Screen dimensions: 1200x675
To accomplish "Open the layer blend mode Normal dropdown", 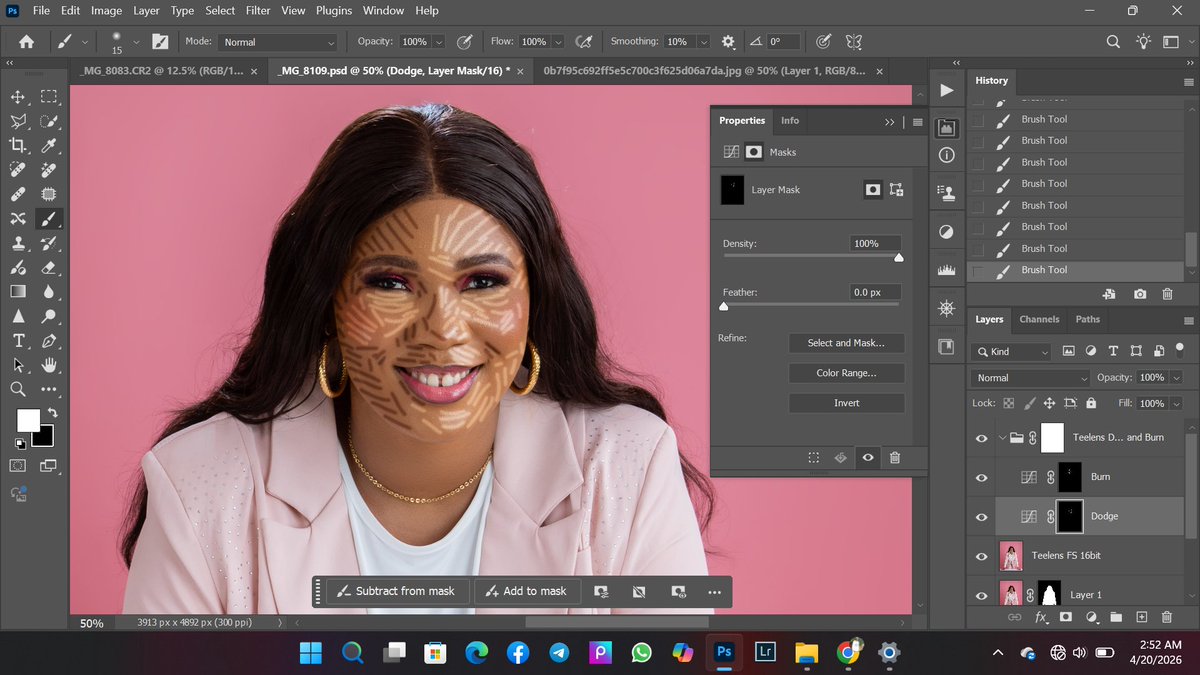I will (1030, 378).
